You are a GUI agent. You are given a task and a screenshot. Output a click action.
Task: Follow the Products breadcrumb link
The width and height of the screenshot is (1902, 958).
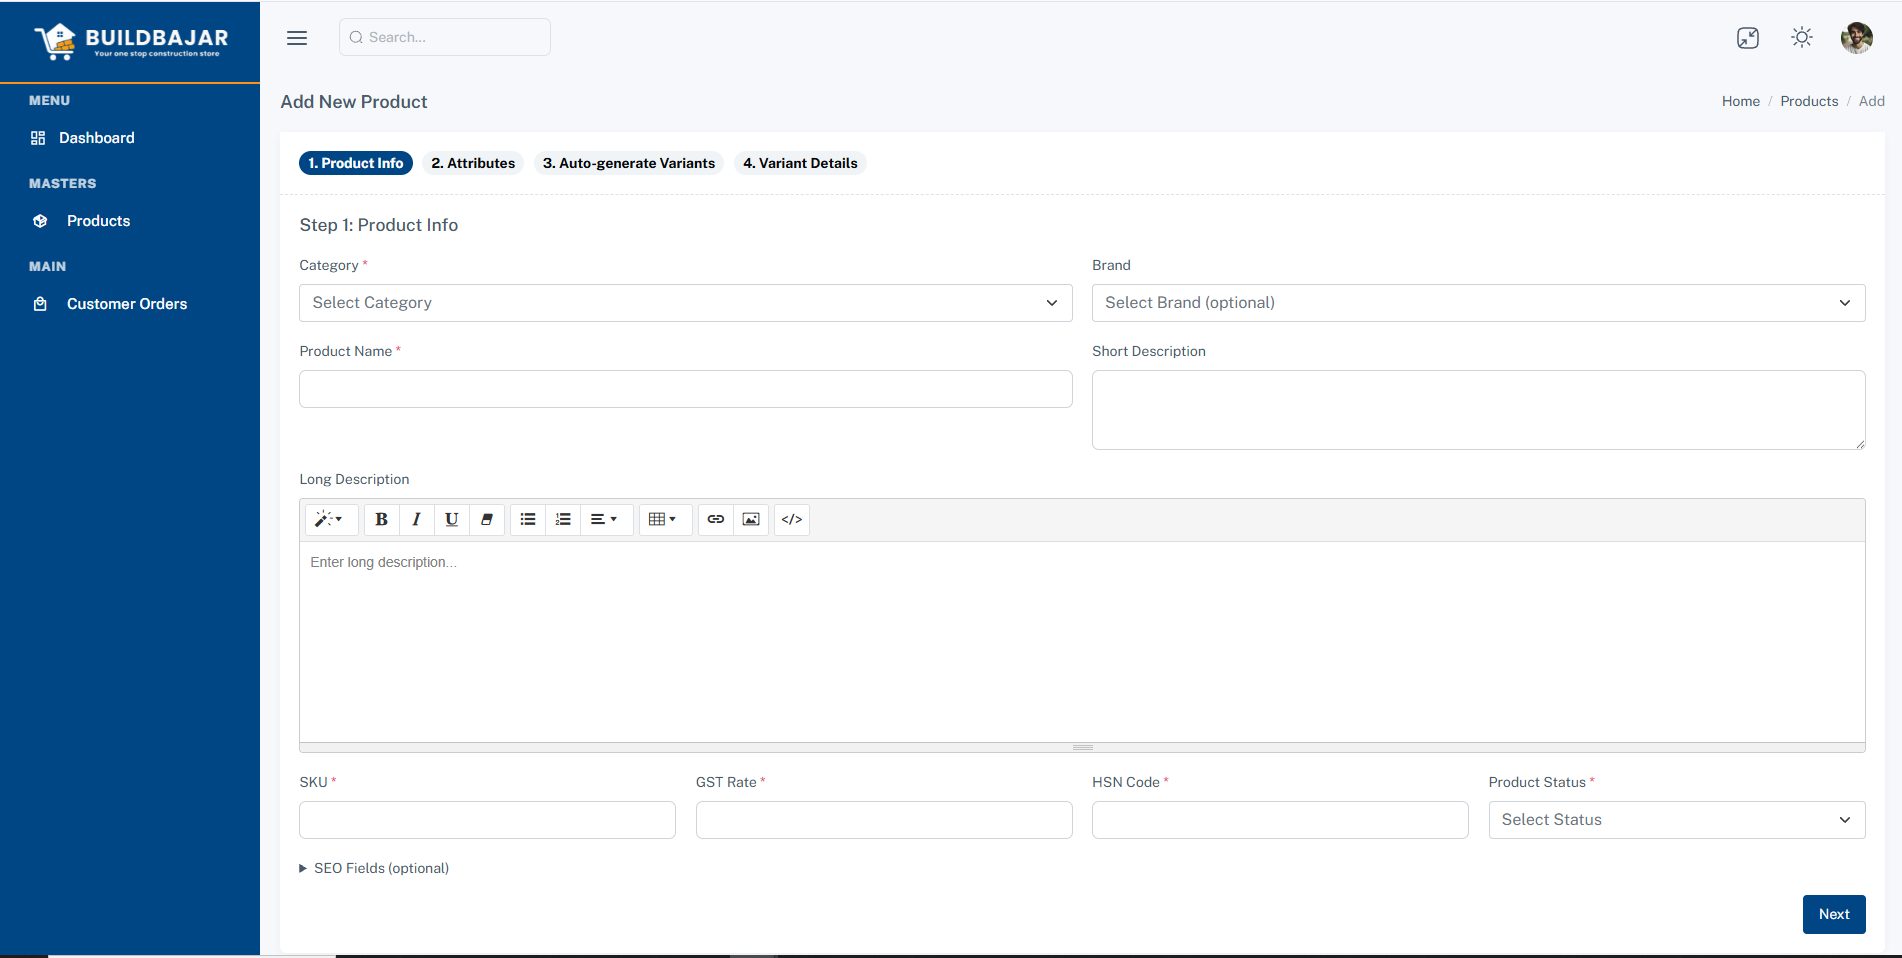1809,101
